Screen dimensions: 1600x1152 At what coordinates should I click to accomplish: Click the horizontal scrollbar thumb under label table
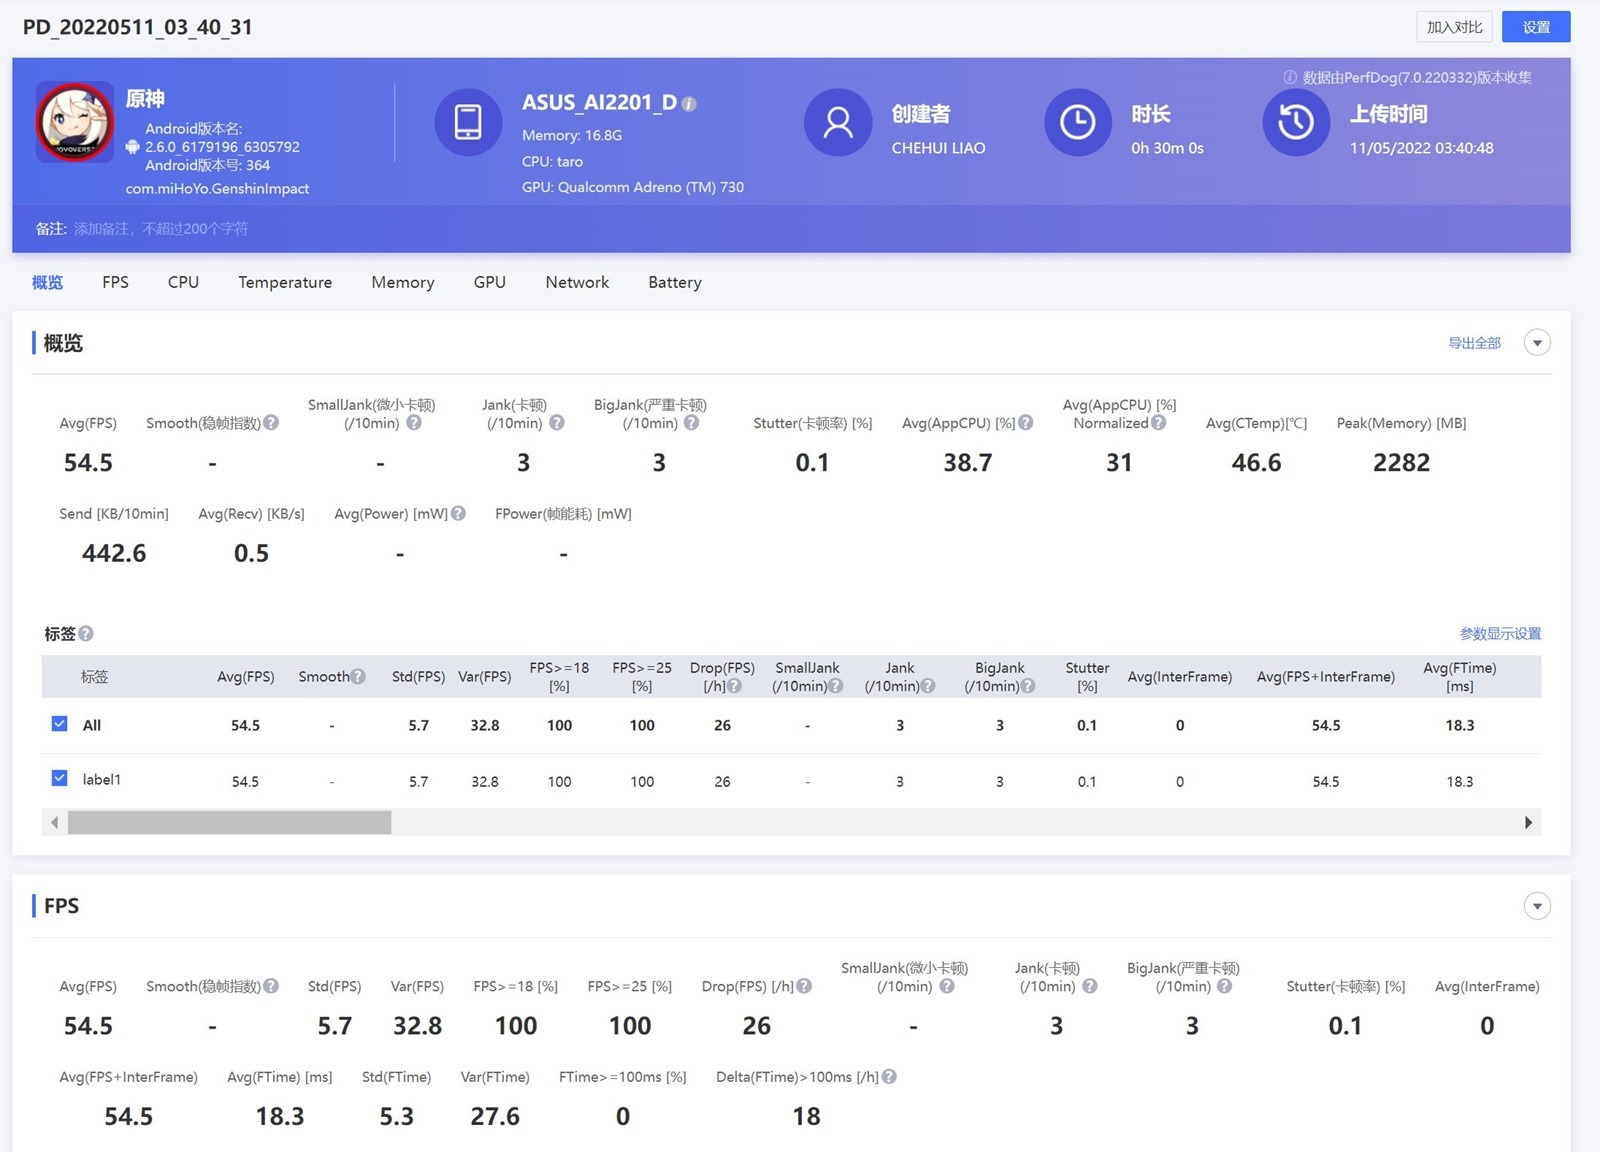(229, 822)
